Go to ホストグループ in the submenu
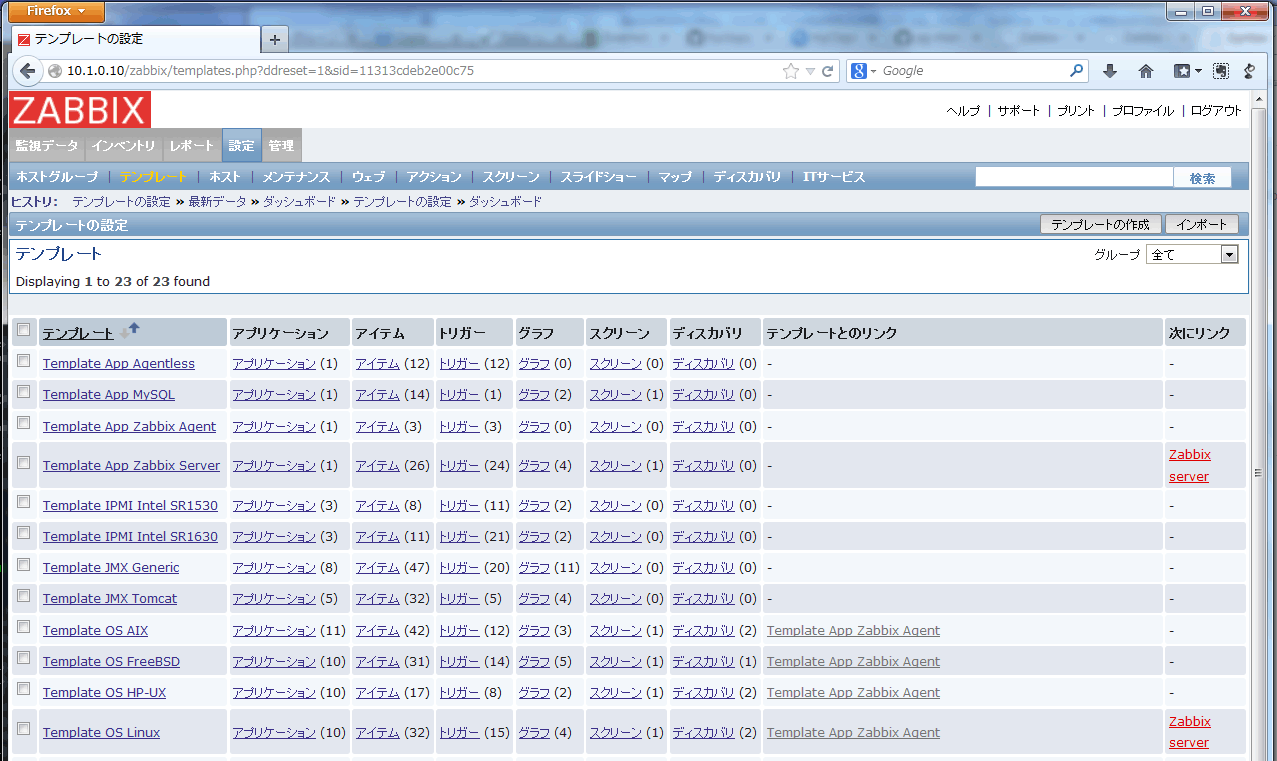1277x761 pixels. 57,177
